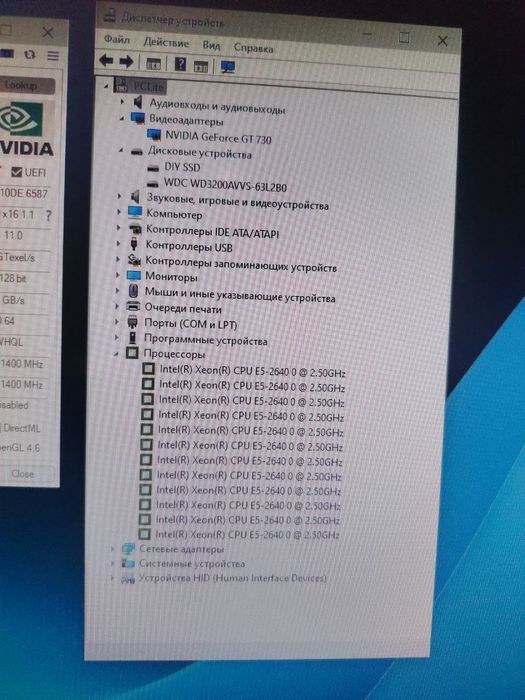Click the network icon beside Сетевые адаптеры
Image resolution: width=525 pixels, height=700 pixels.
pyautogui.click(x=129, y=548)
